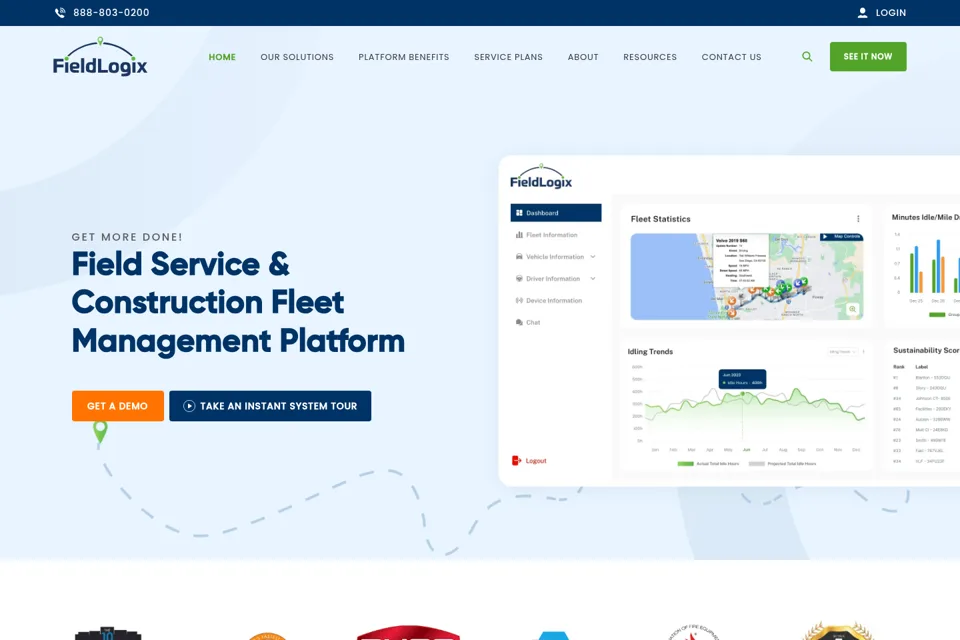Click the GET MORE DONE! tagline
The height and width of the screenshot is (640, 960).
[x=127, y=237]
